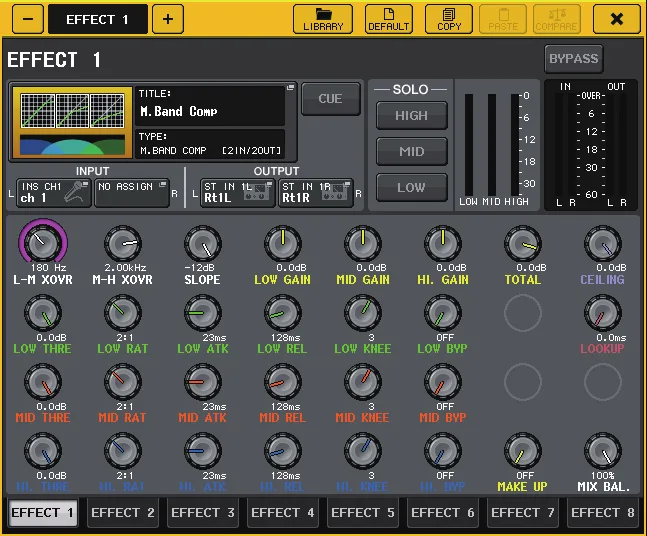The height and width of the screenshot is (536, 647).
Task: Select the LOW THRE knob
Action: (43, 313)
